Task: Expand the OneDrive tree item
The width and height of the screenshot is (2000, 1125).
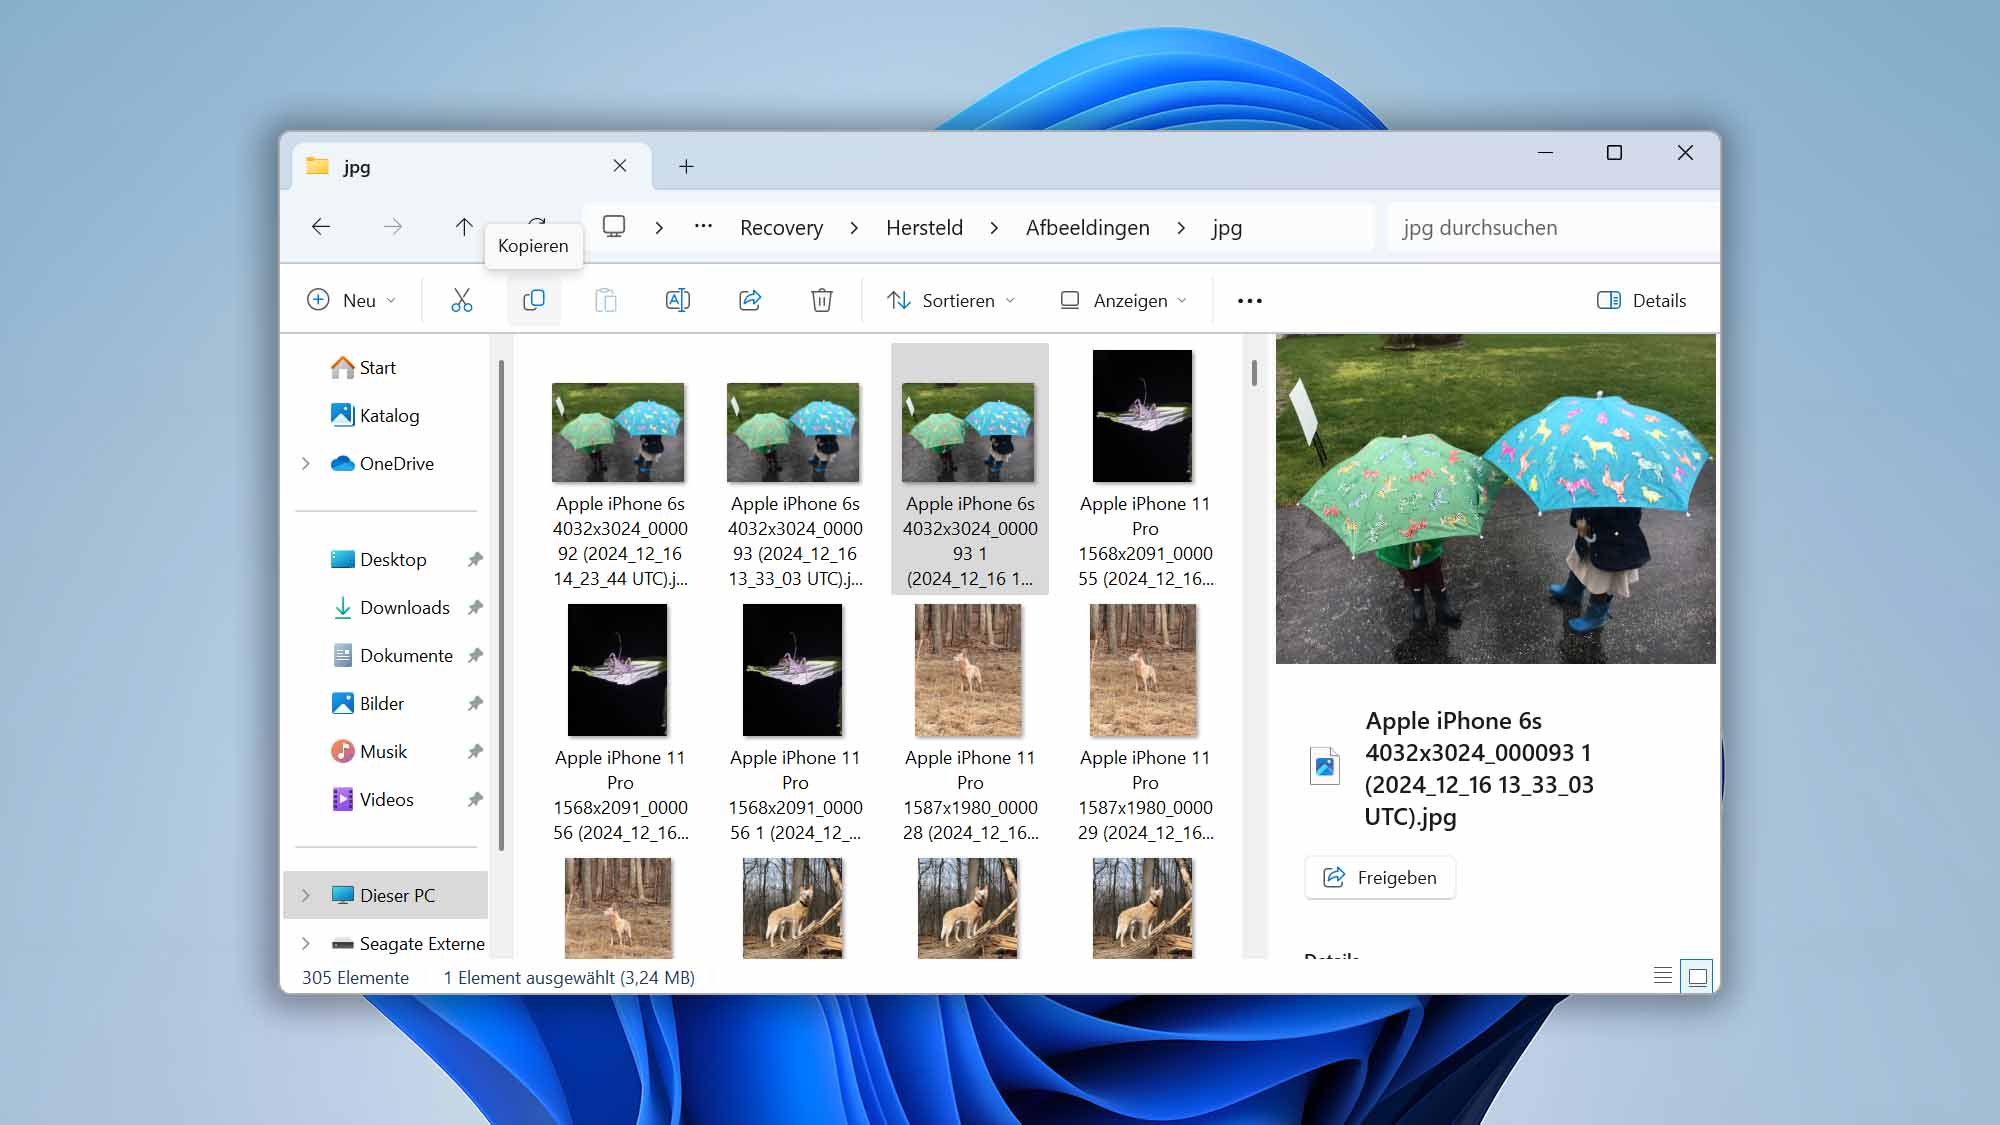Action: (305, 463)
